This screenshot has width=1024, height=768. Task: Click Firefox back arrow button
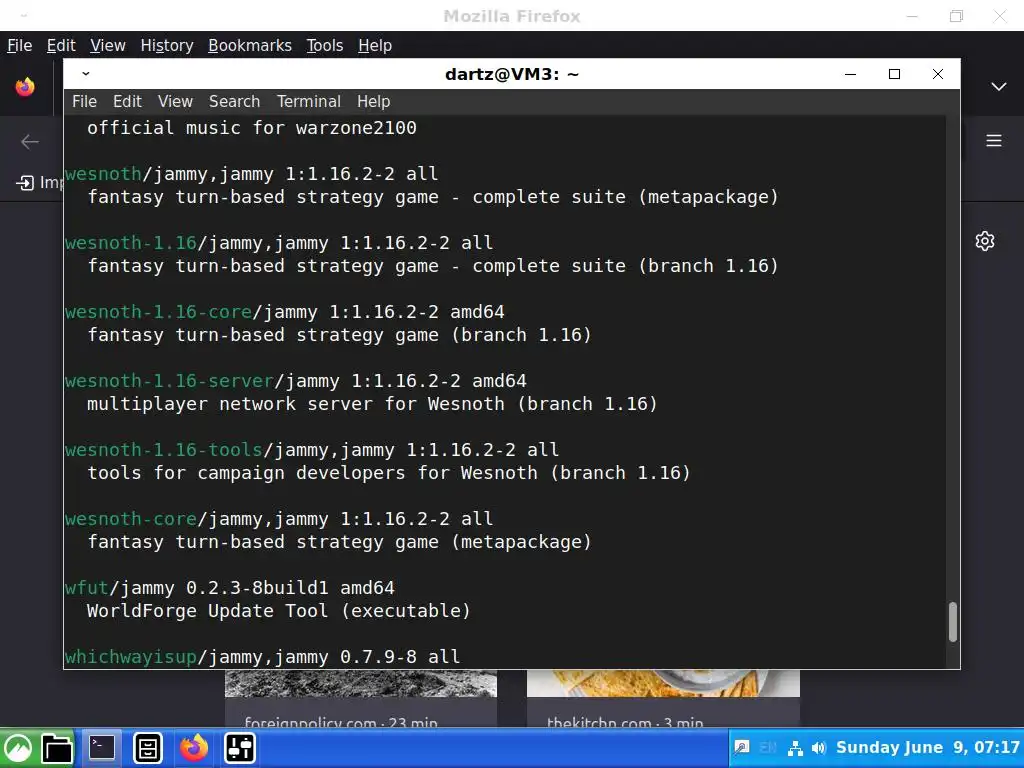click(29, 142)
